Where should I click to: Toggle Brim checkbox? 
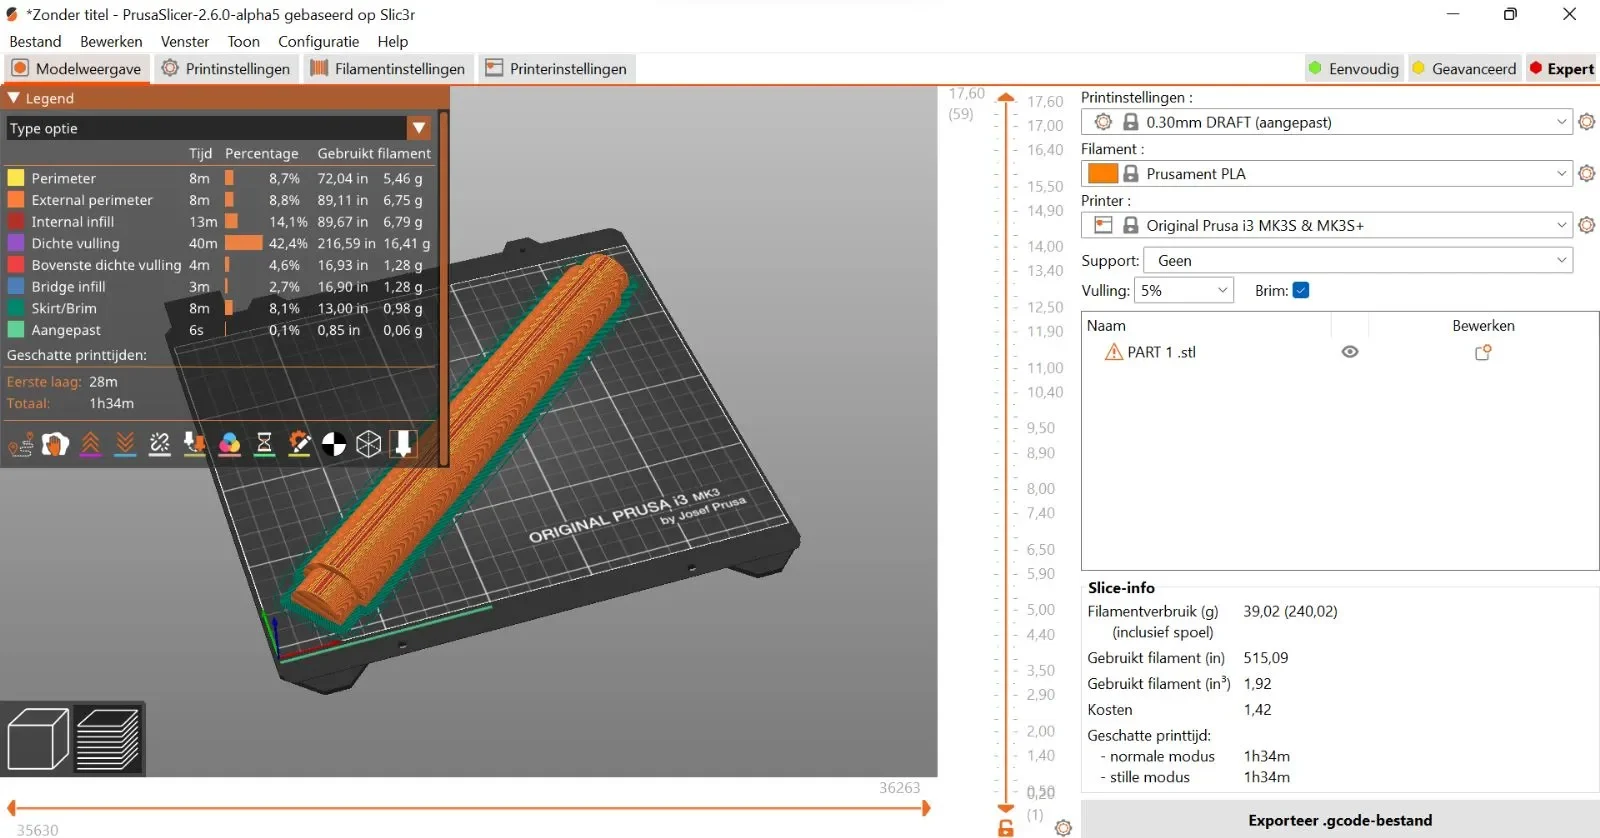coord(1301,290)
